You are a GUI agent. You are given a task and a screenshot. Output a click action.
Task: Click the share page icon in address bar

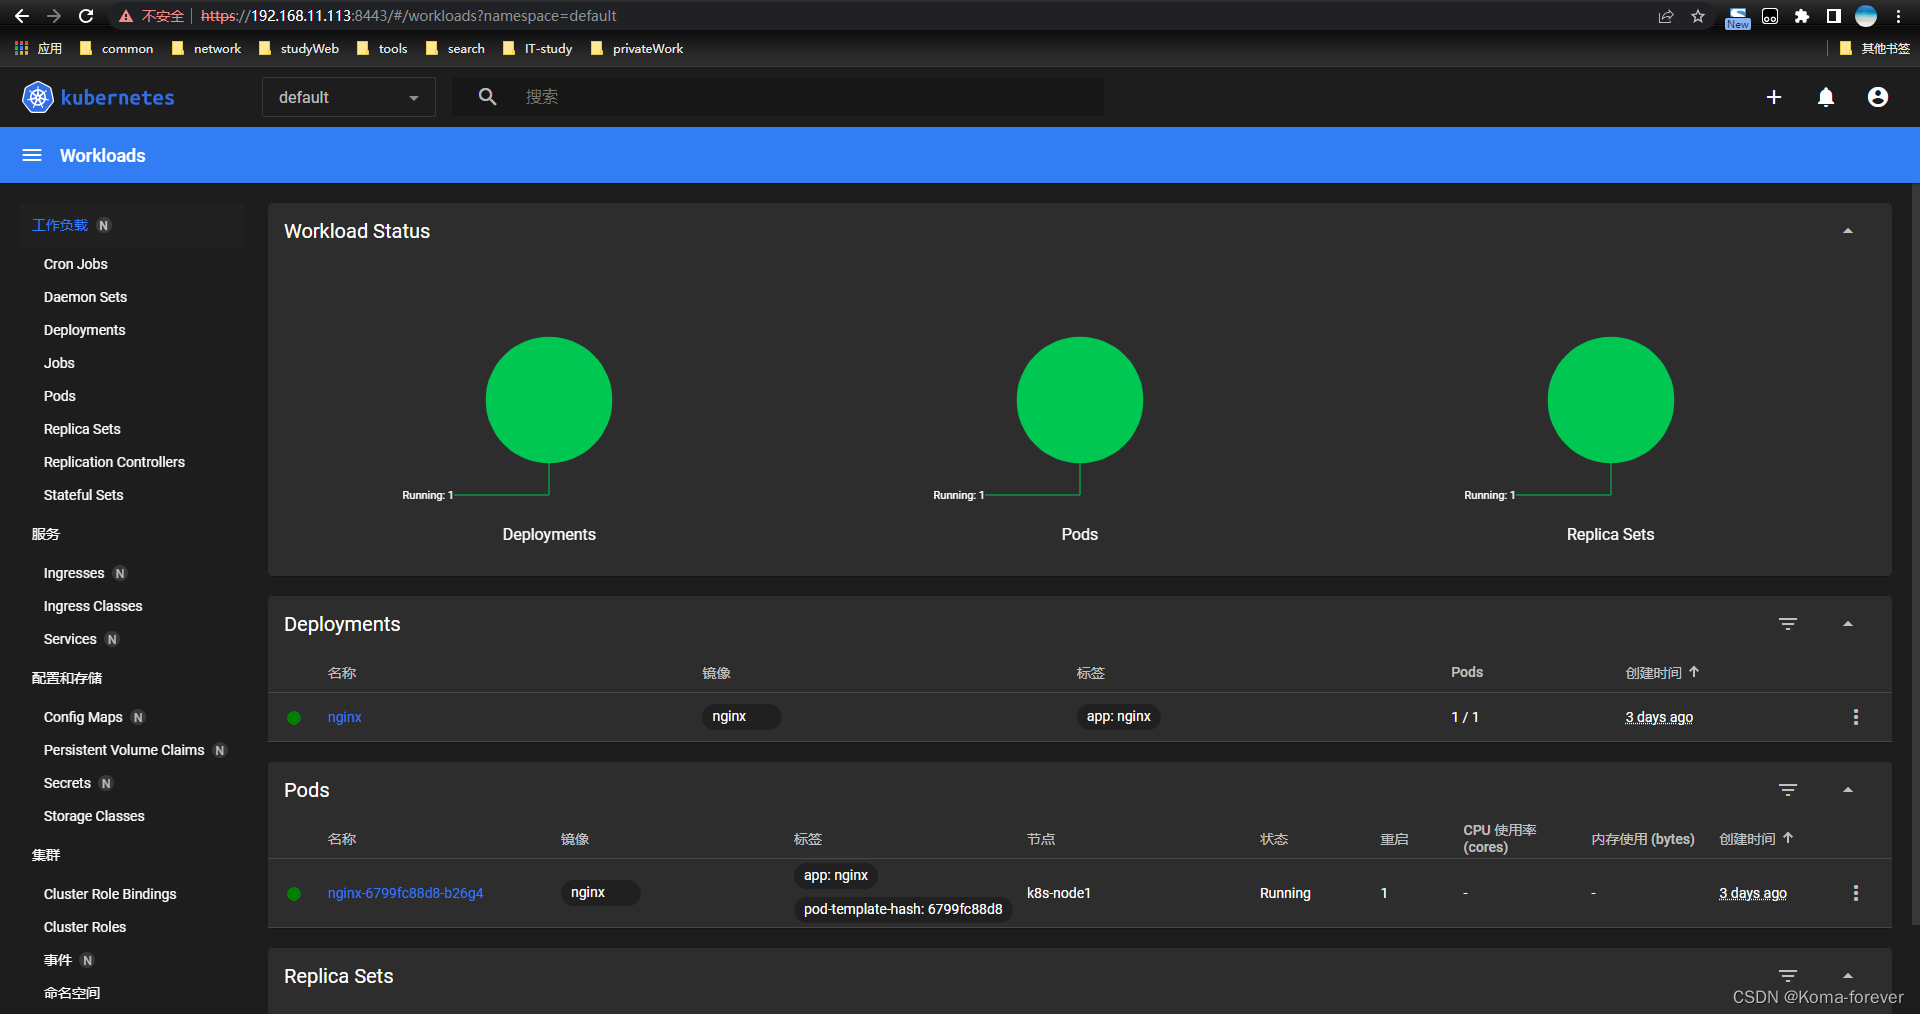[x=1666, y=16]
